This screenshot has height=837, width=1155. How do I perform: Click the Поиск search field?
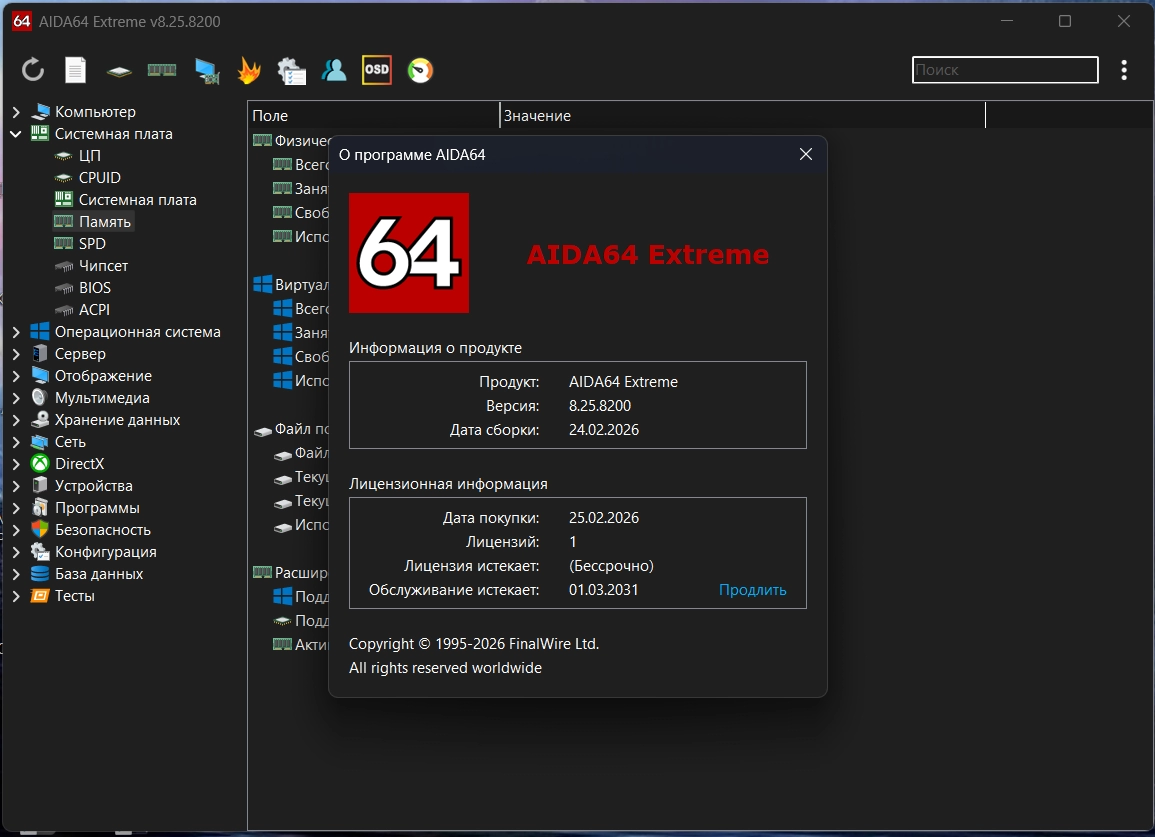click(x=1004, y=70)
